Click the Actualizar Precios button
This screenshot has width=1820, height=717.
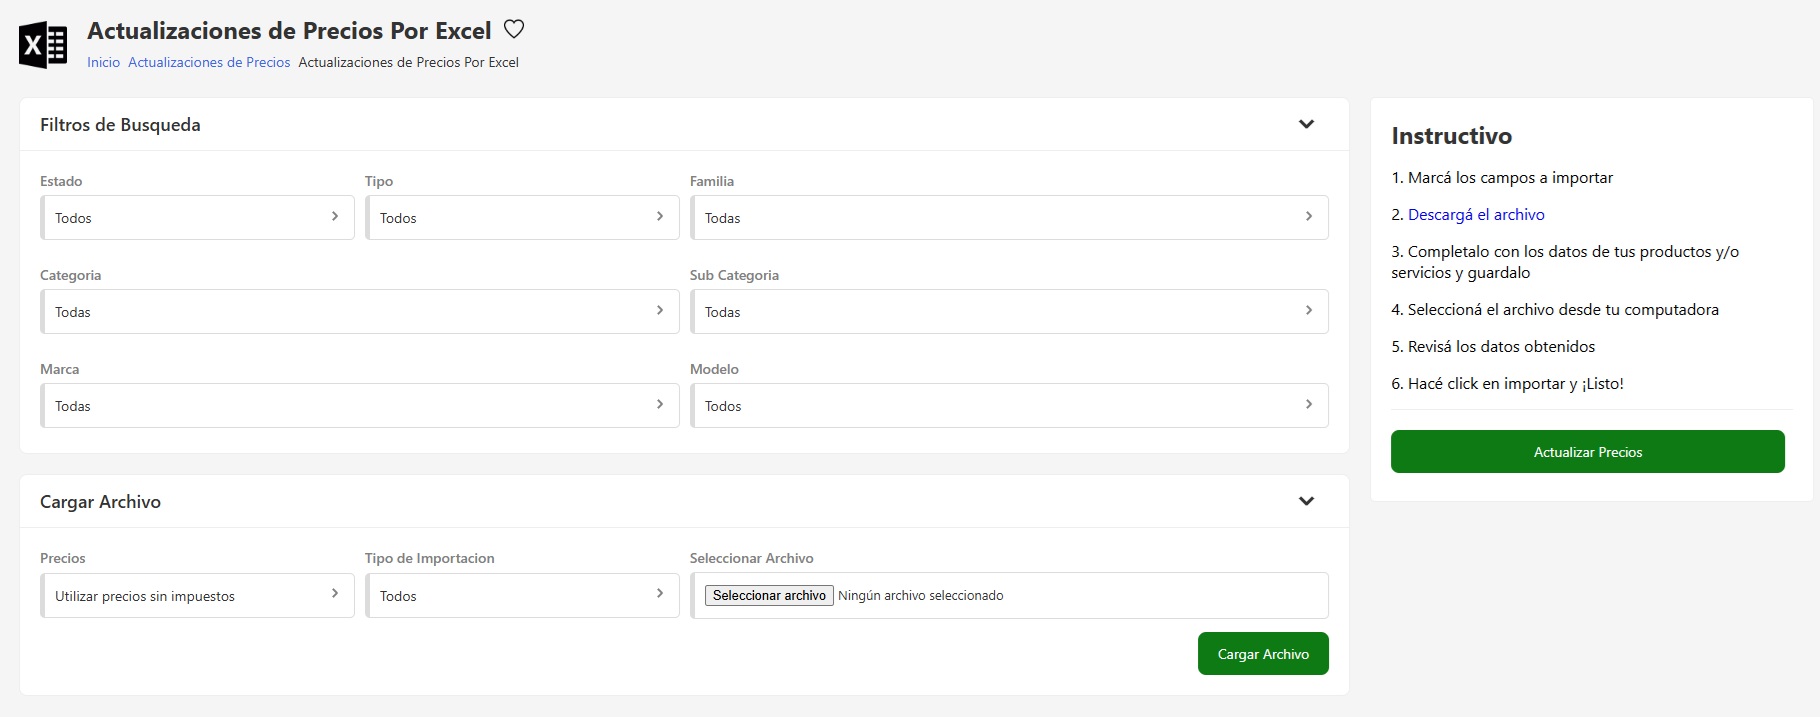click(1587, 452)
